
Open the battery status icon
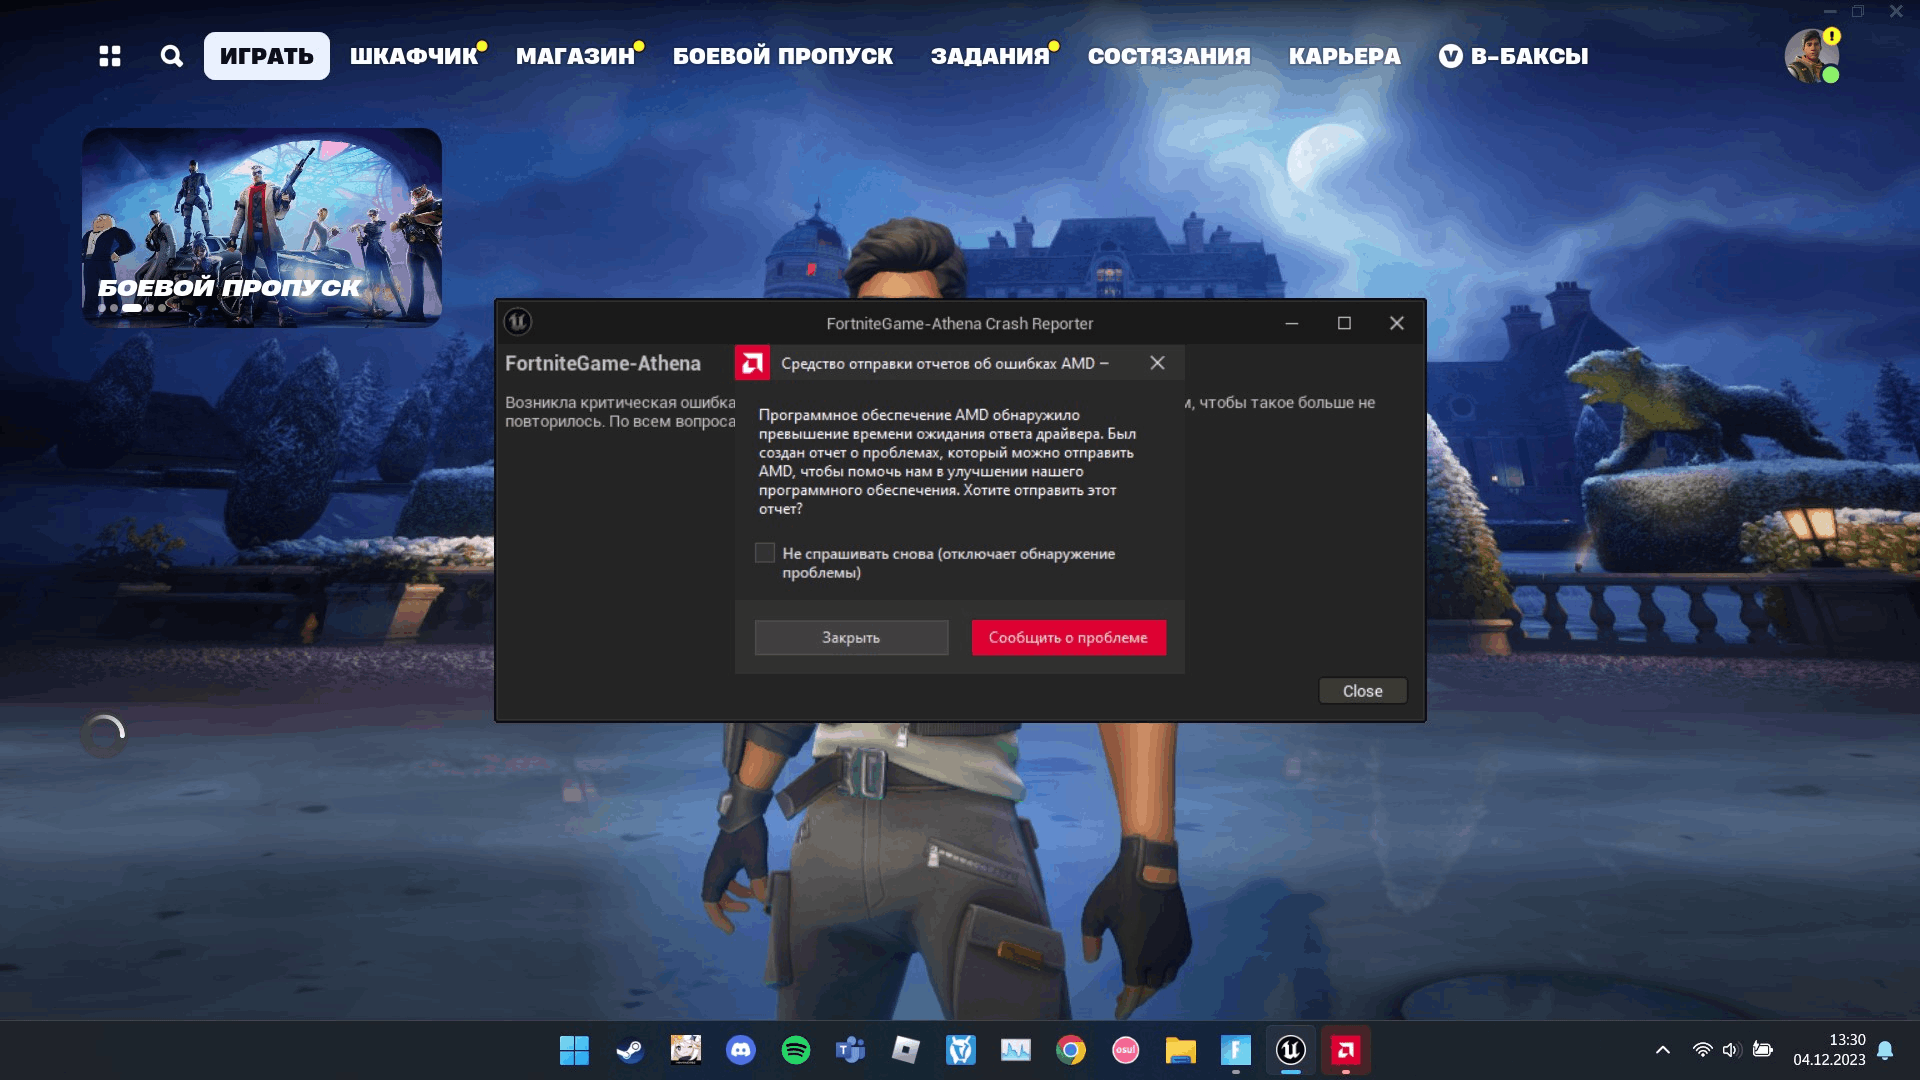tap(1763, 1050)
